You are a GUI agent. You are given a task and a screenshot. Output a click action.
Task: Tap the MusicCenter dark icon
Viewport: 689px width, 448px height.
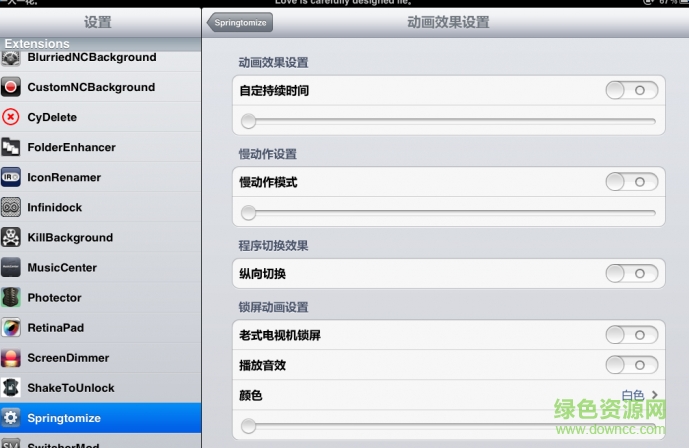[x=11, y=267]
